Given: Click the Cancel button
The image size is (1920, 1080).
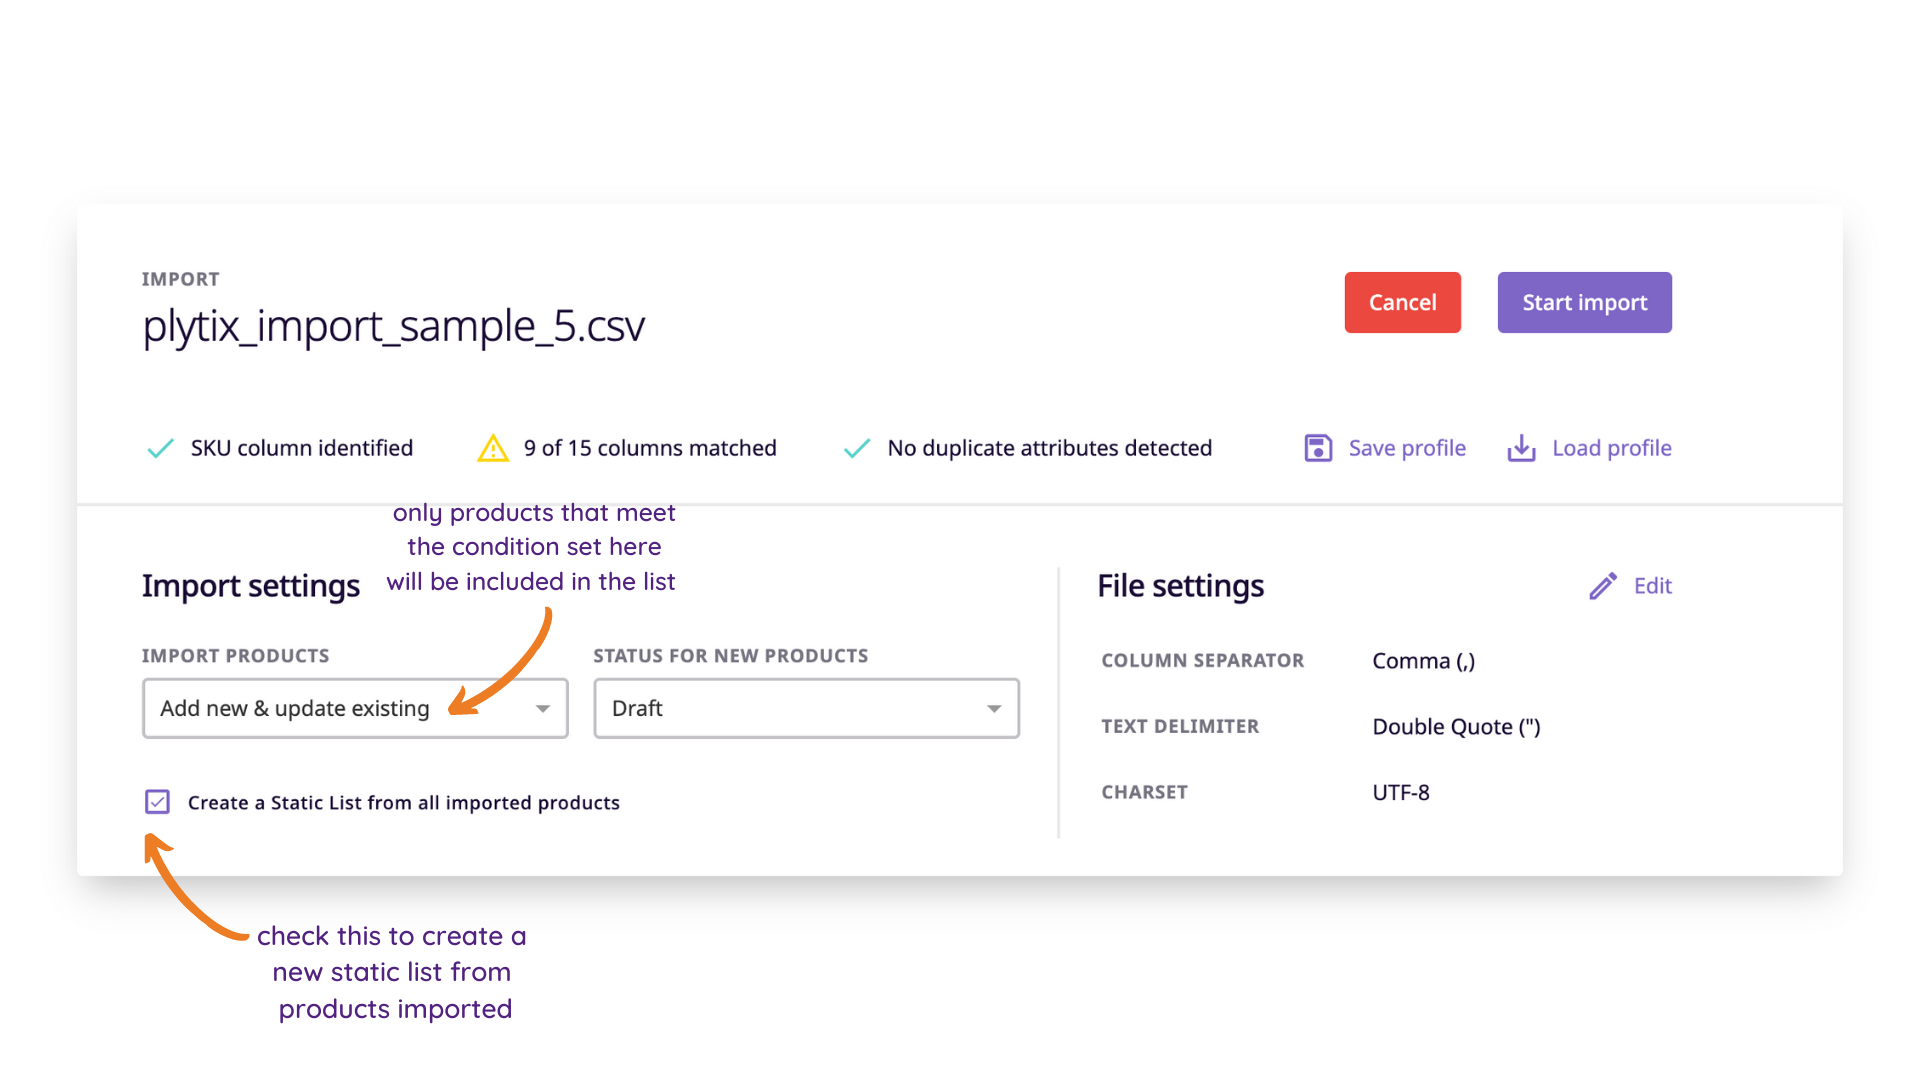Looking at the screenshot, I should (1402, 302).
